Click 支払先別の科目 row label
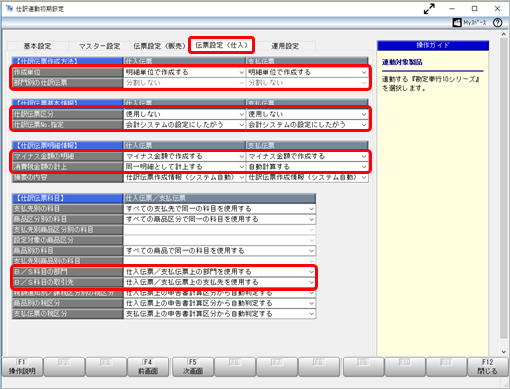The image size is (510, 389). click(x=67, y=209)
